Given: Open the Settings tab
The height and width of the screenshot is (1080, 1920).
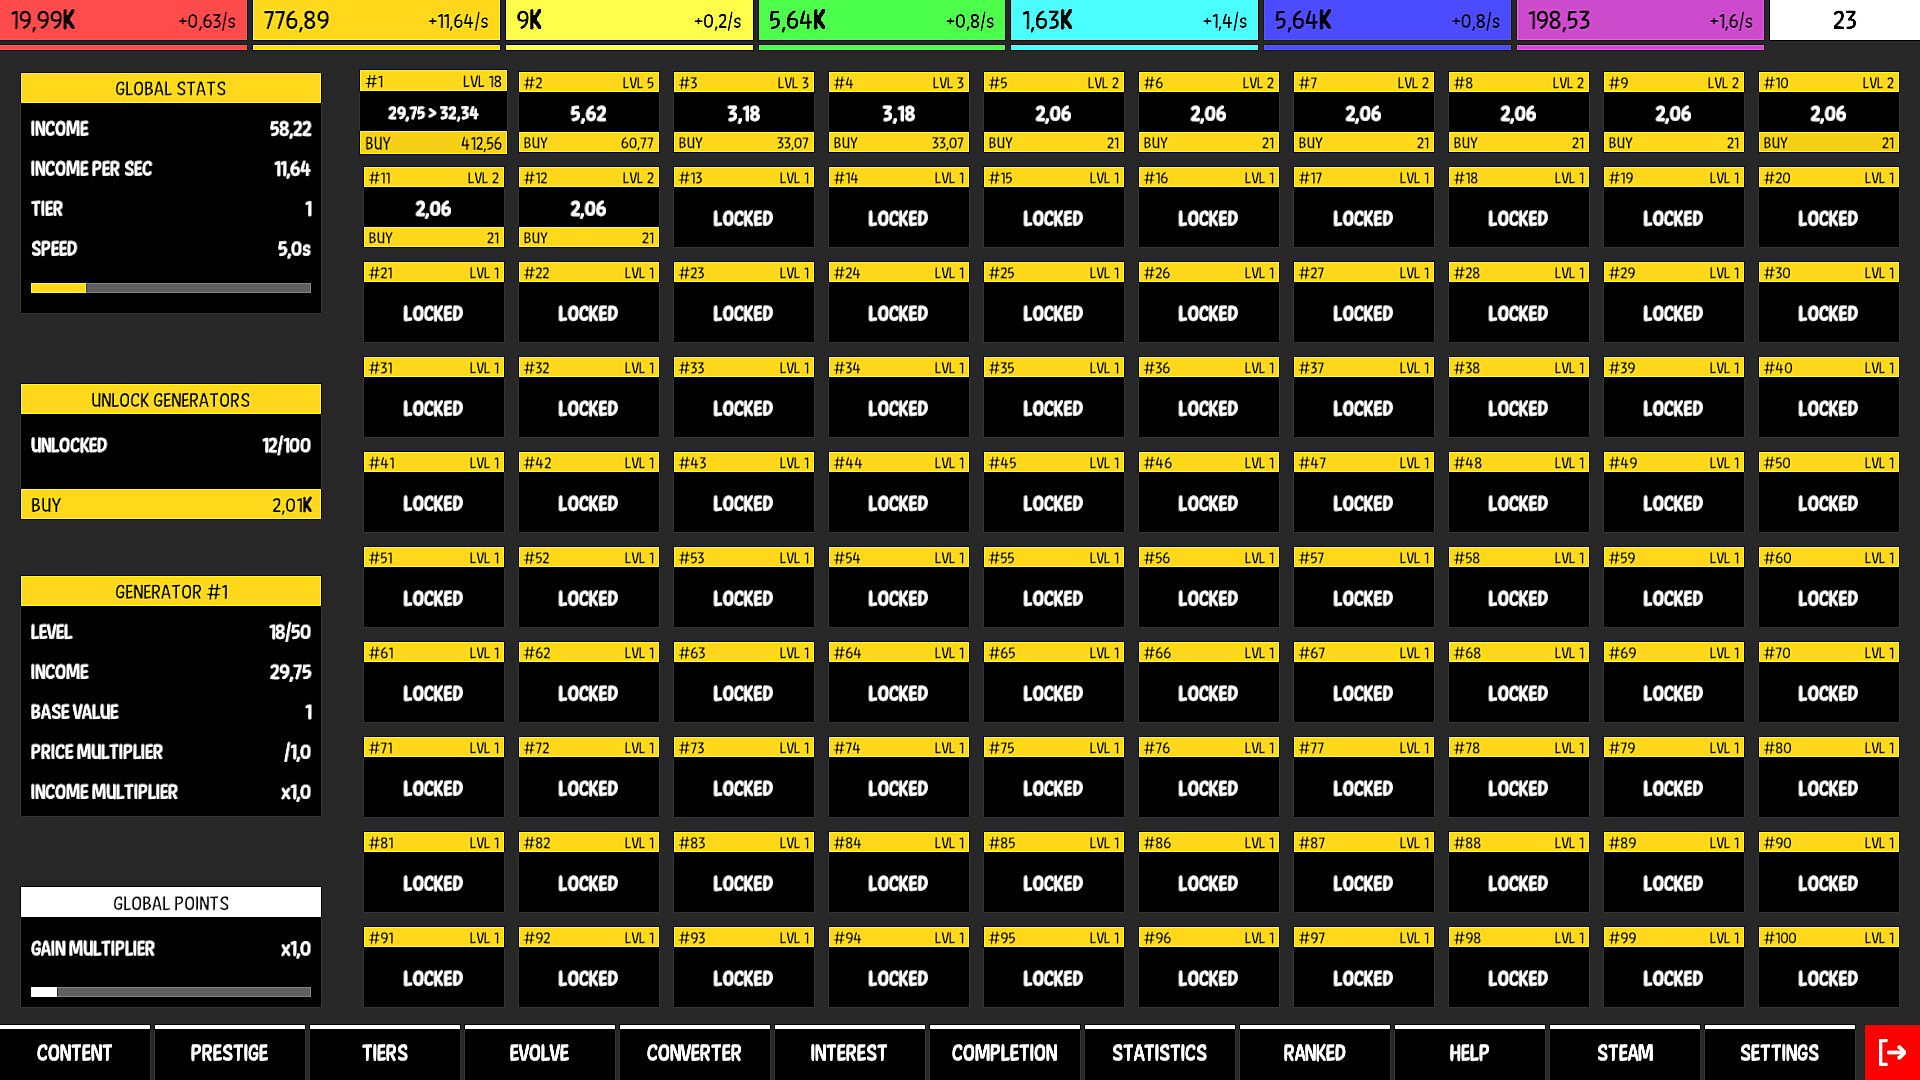Looking at the screenshot, I should pyautogui.click(x=1779, y=1053).
